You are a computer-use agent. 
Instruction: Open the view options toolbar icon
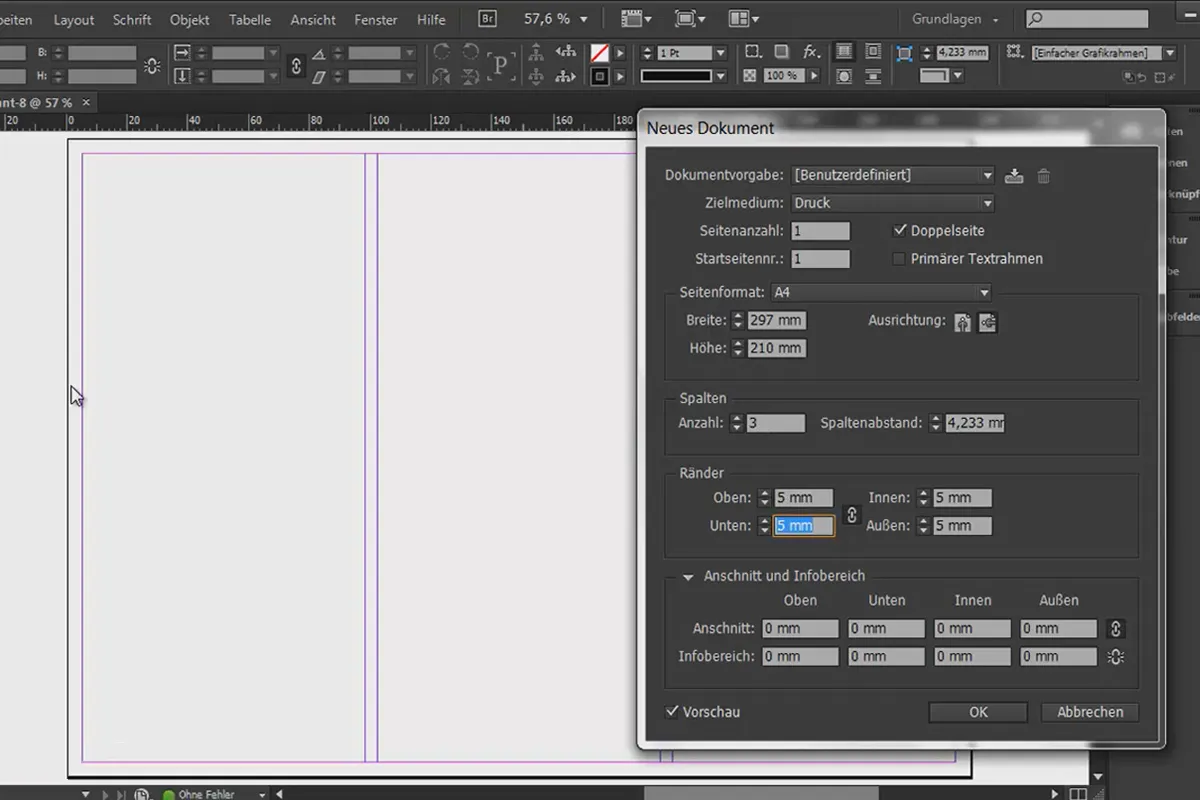pos(636,19)
